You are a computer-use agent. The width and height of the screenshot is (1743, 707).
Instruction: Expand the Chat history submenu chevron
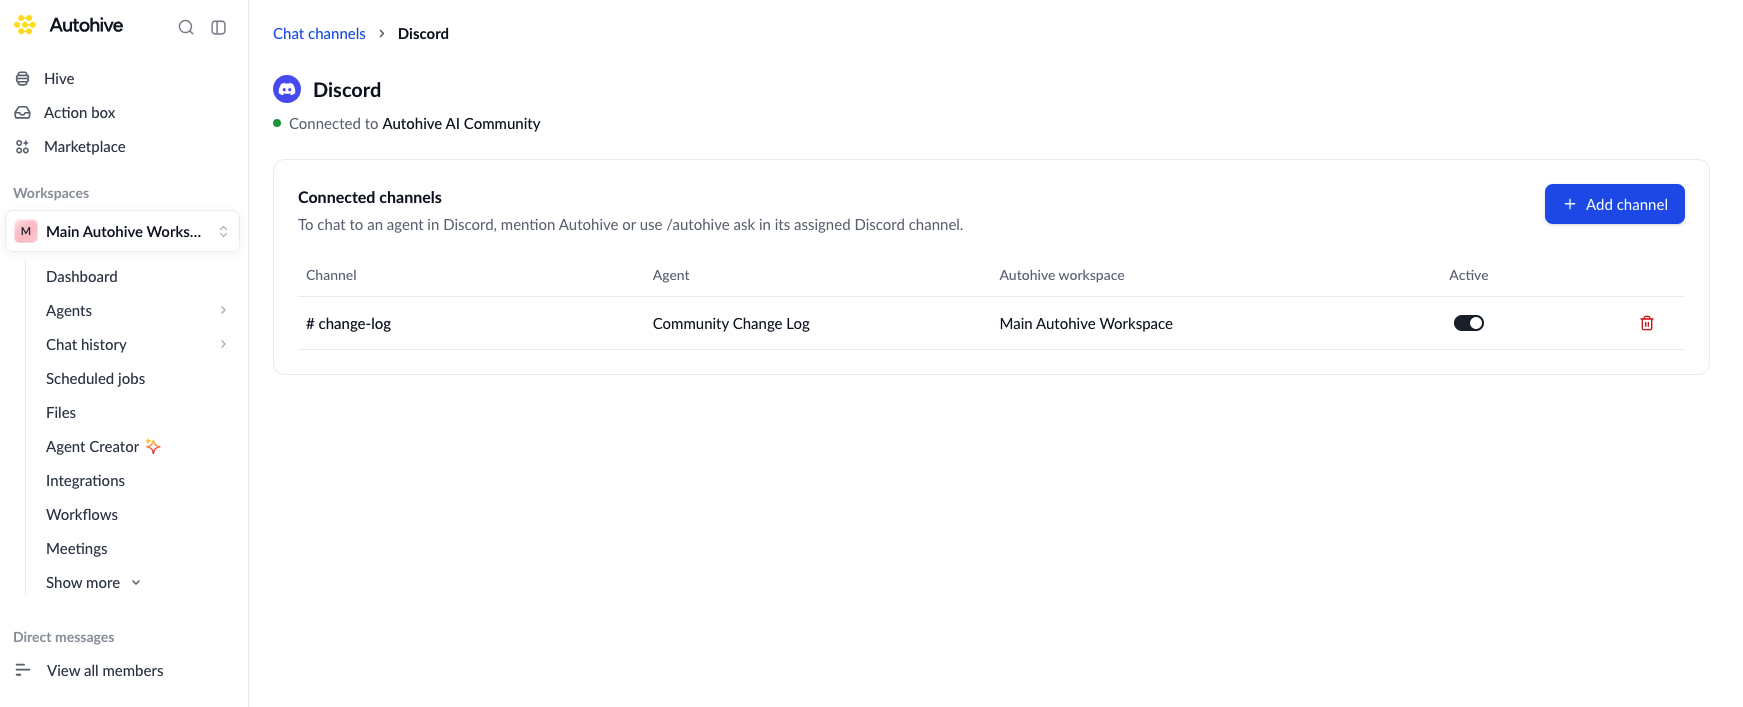[x=223, y=345]
